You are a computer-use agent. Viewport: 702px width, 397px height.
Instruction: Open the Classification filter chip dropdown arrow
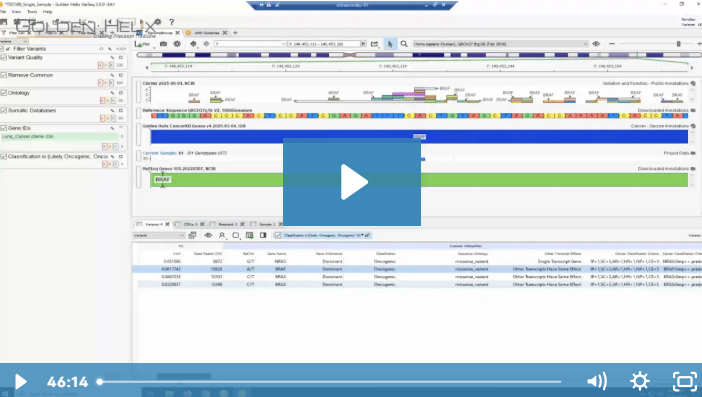[362, 235]
